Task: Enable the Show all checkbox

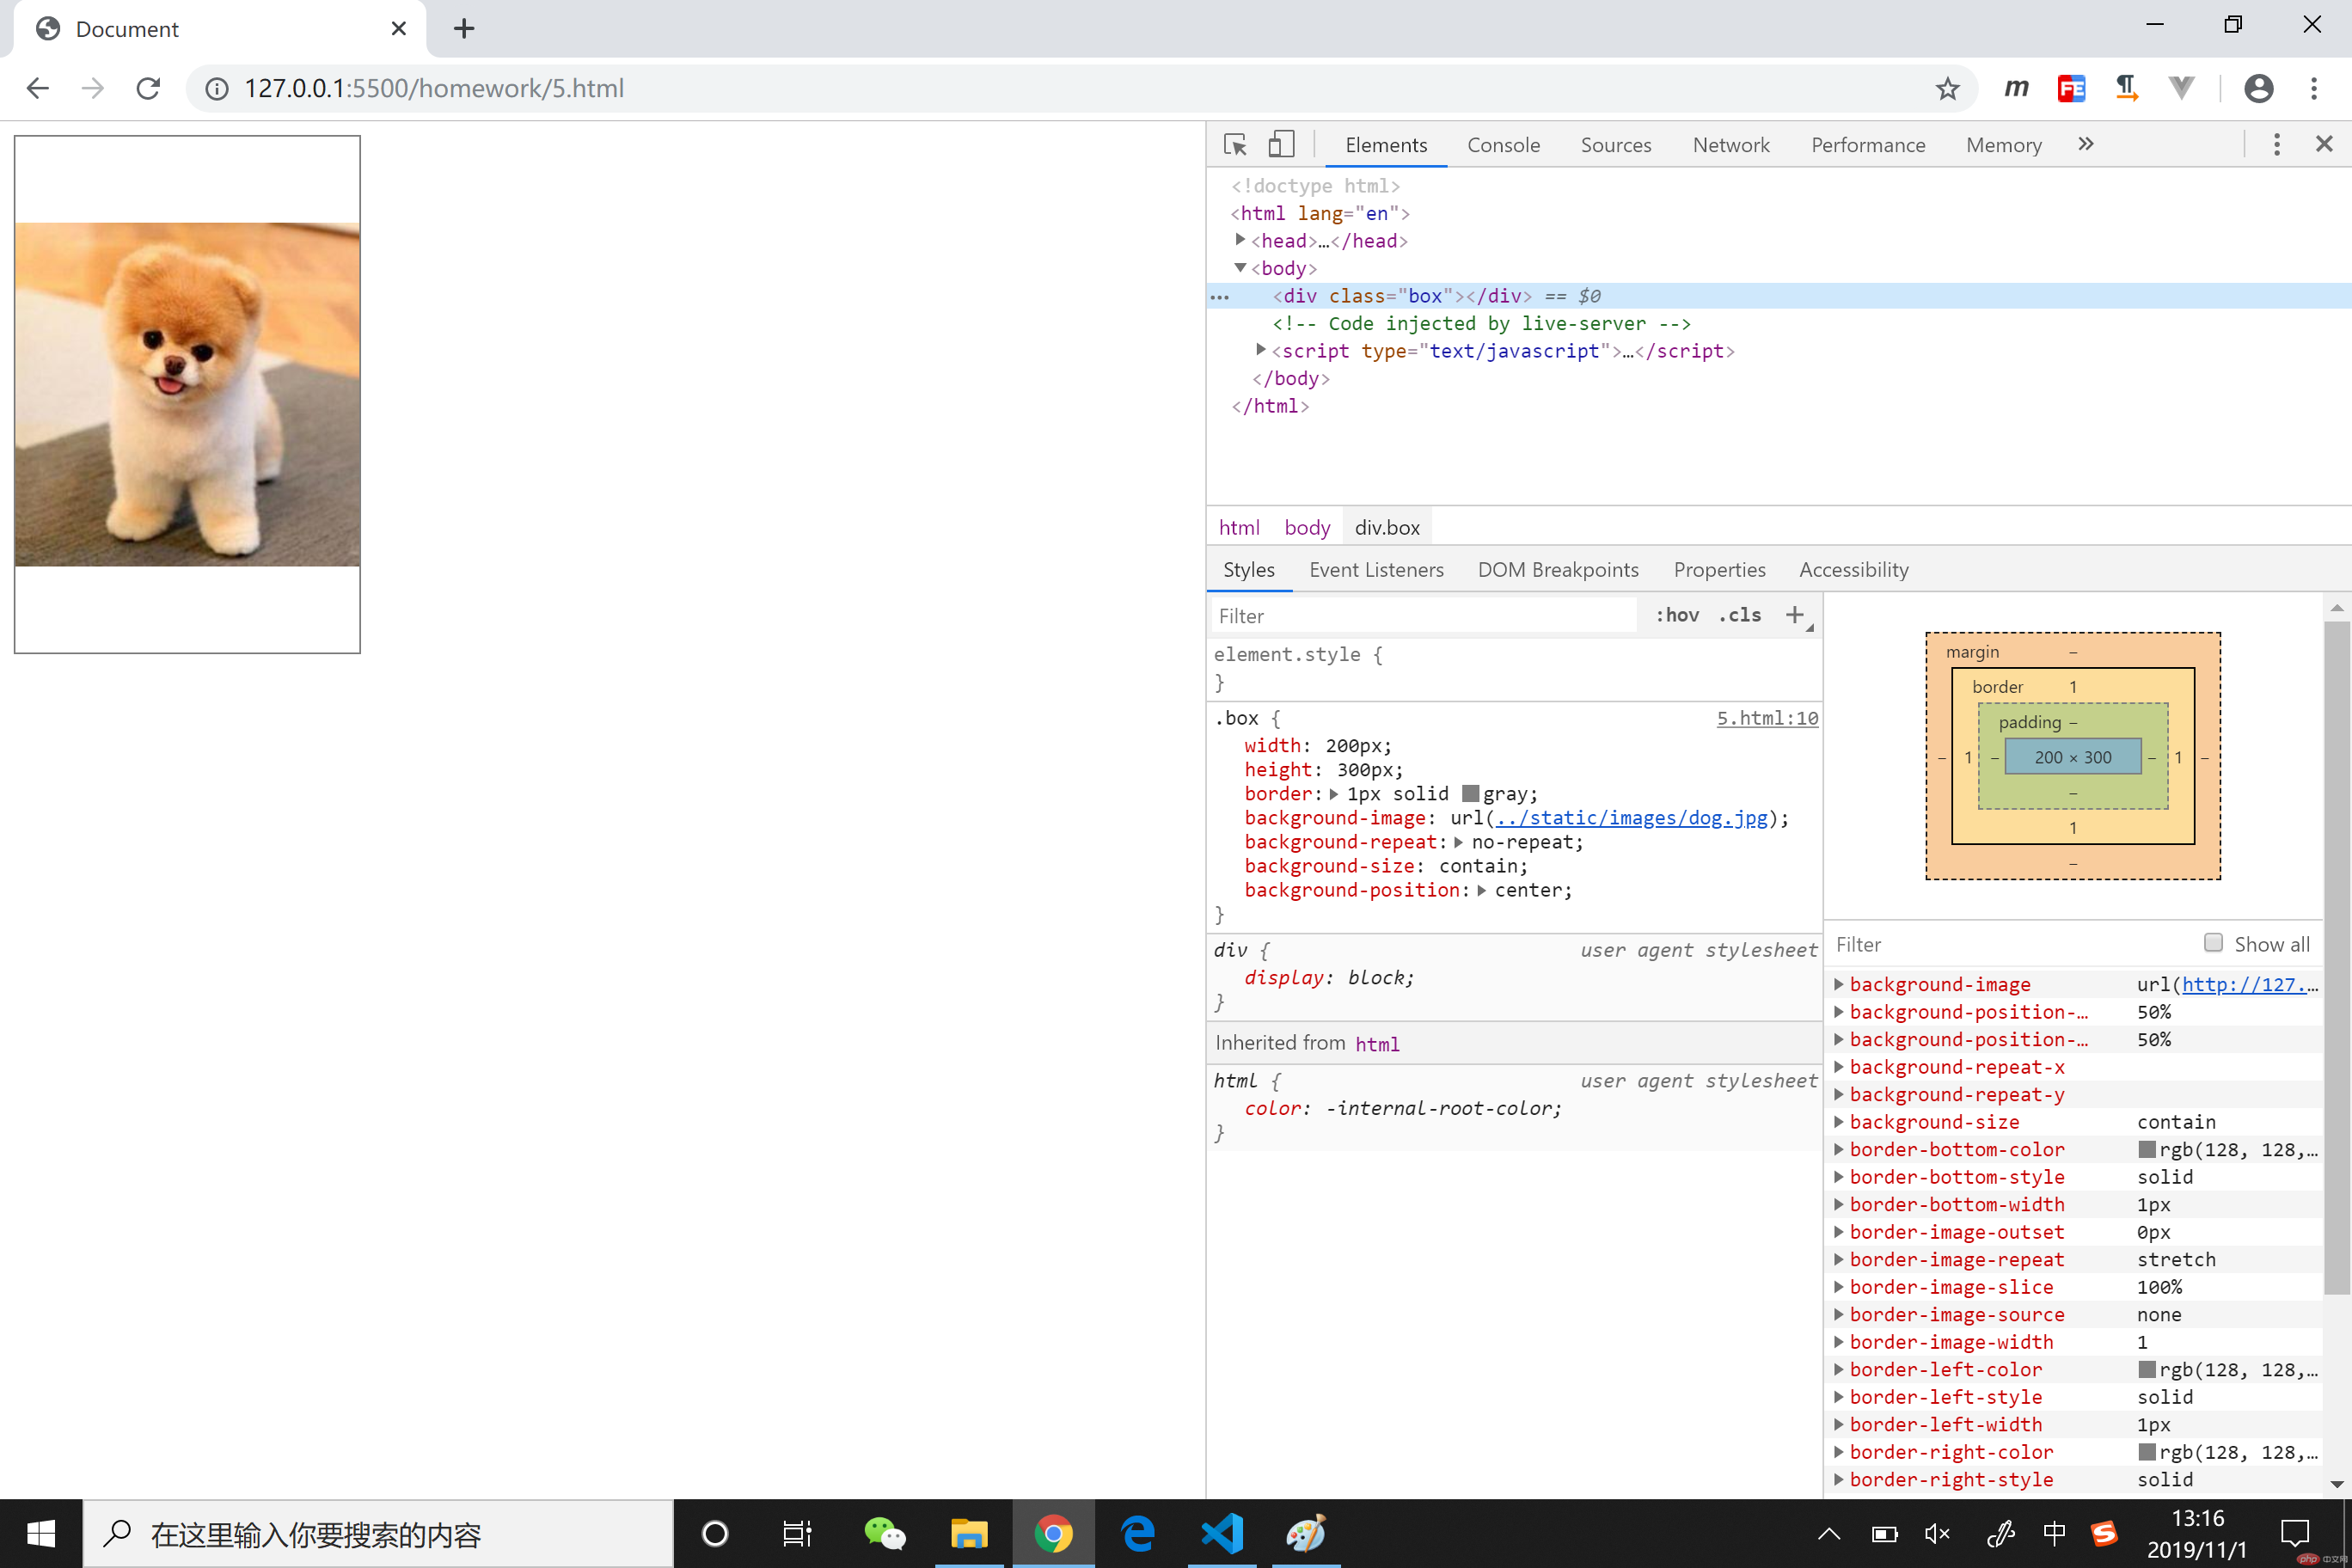Action: point(2213,943)
